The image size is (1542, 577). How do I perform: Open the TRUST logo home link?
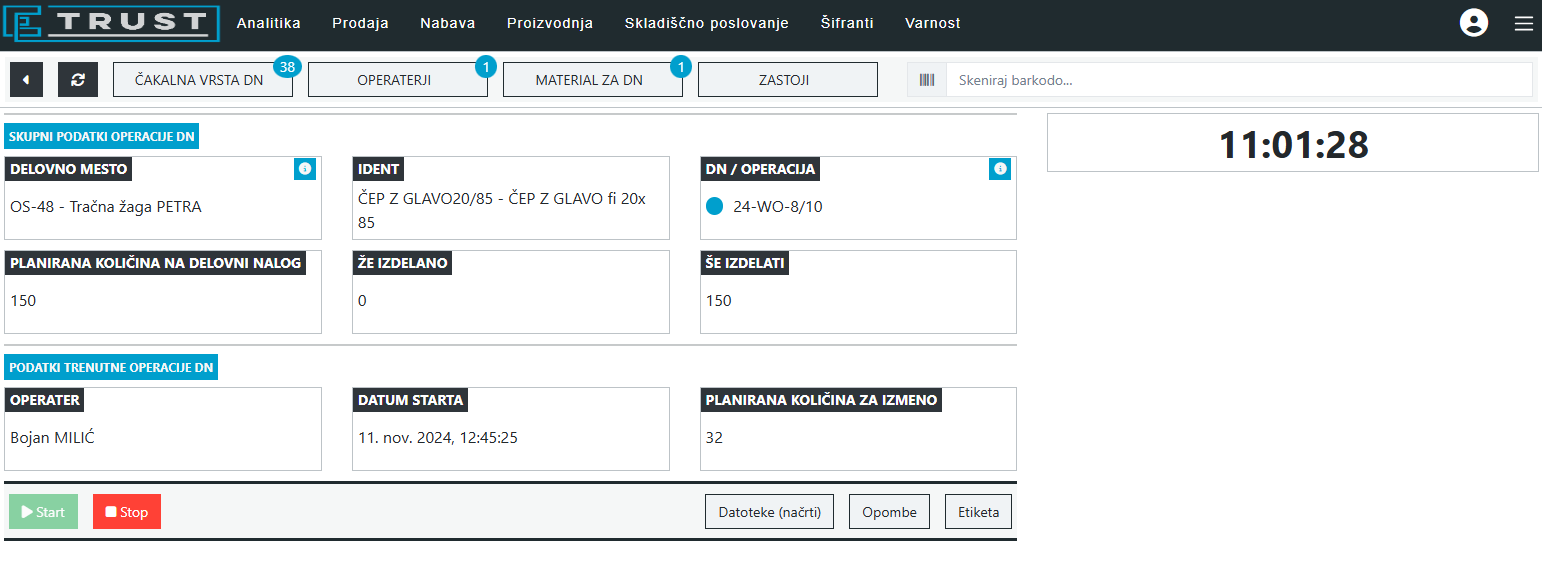pyautogui.click(x=111, y=23)
